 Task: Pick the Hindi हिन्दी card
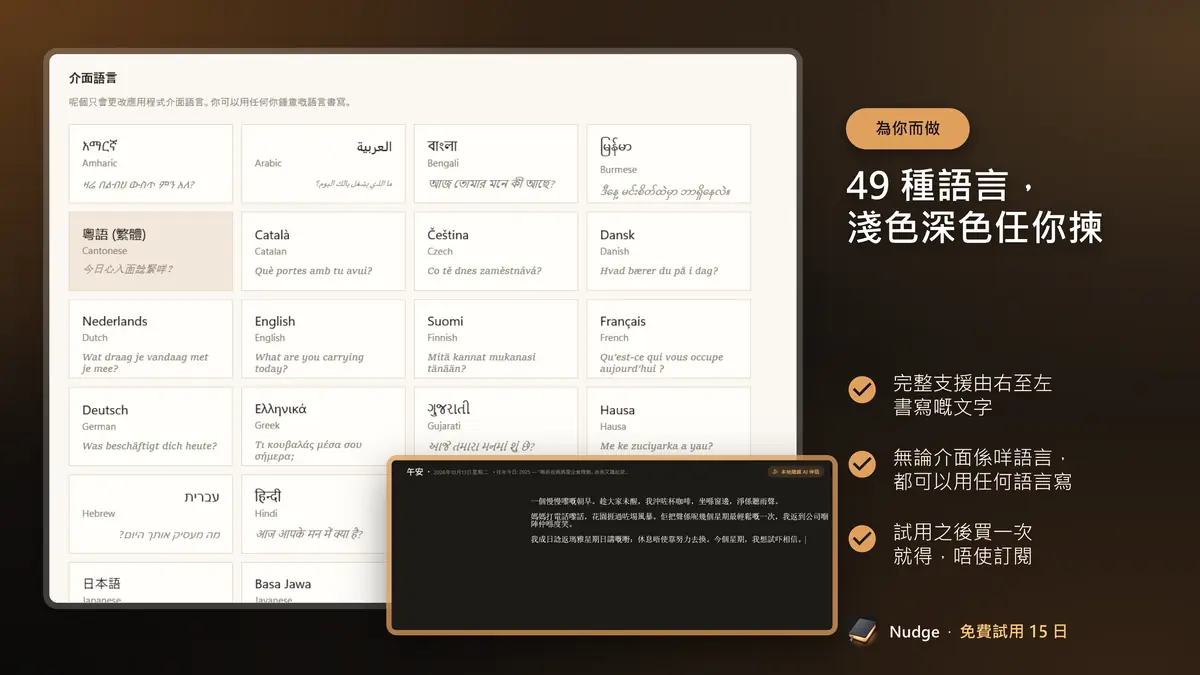pos(315,514)
